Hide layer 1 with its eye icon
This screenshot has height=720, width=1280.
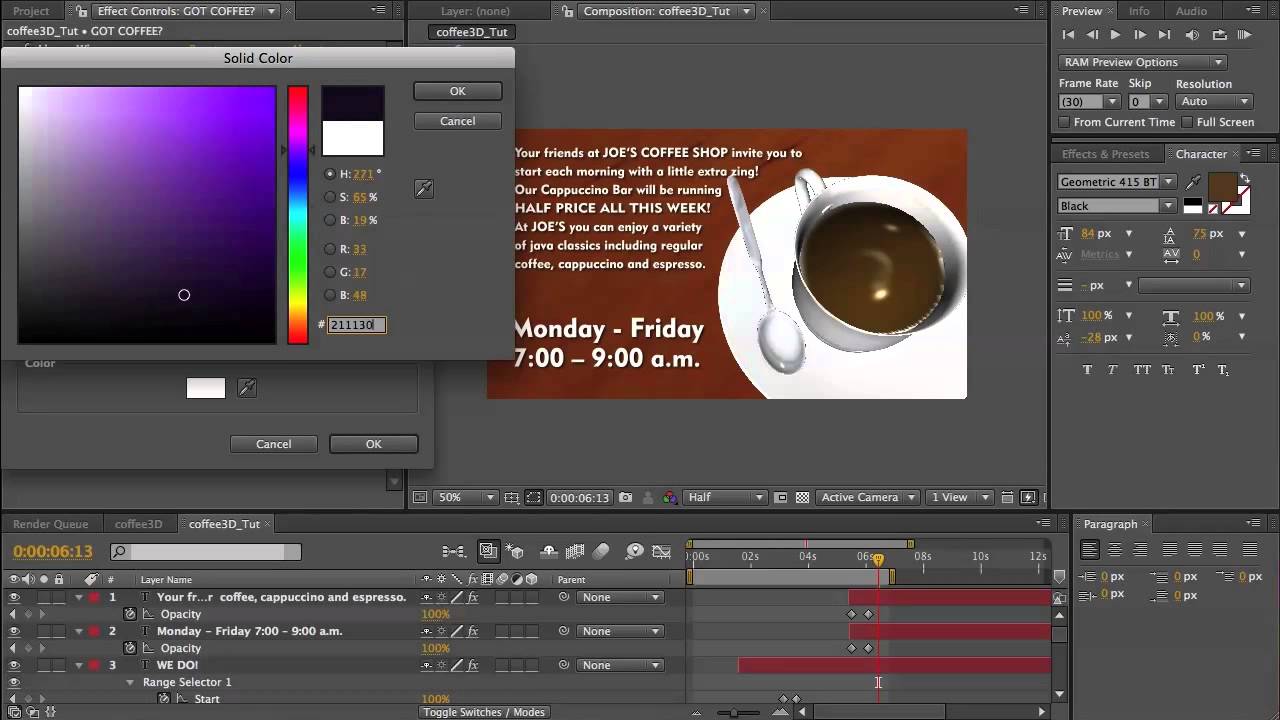pyautogui.click(x=14, y=597)
